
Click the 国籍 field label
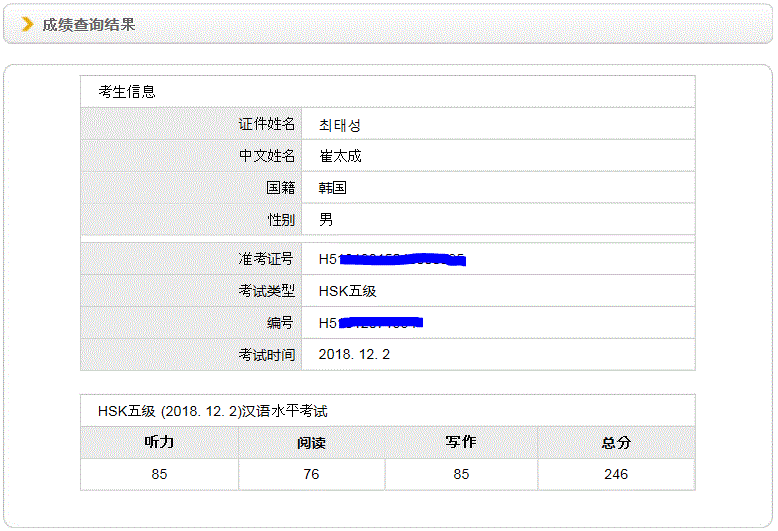pyautogui.click(x=280, y=187)
